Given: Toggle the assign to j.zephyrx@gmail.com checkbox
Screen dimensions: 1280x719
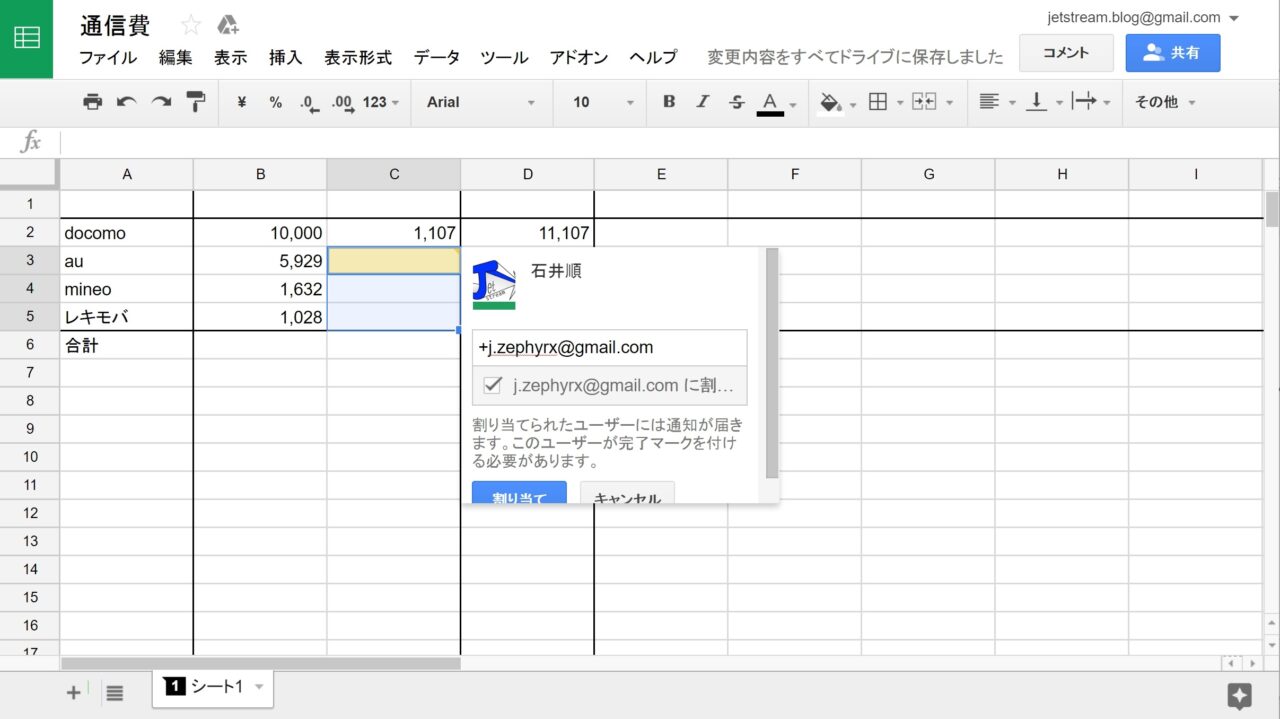Looking at the screenshot, I should [x=492, y=385].
